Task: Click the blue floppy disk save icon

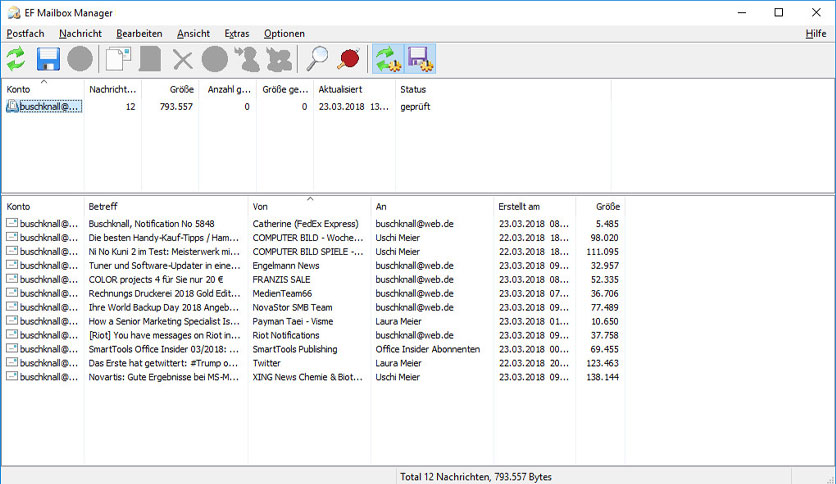Action: (x=49, y=59)
